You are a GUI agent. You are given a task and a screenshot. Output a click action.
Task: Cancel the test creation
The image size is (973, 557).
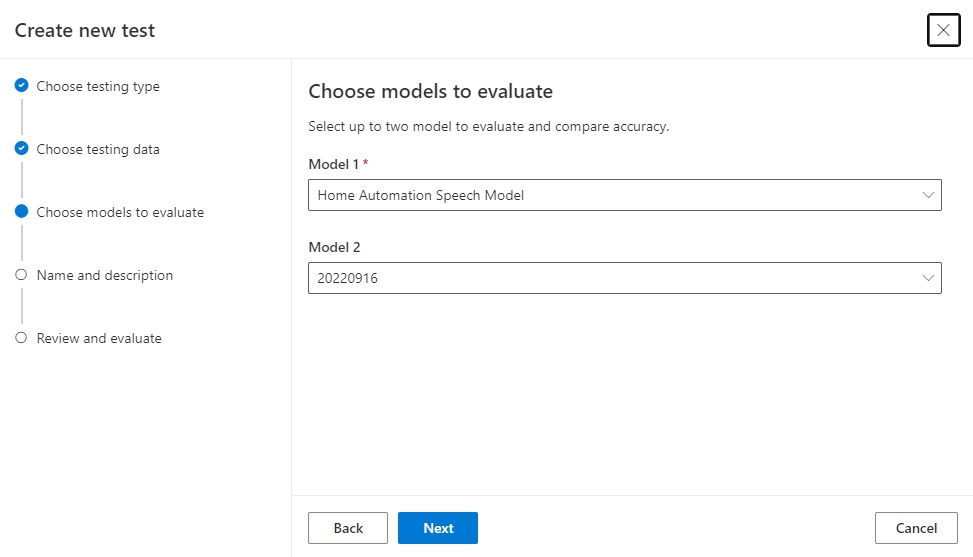tap(916, 528)
